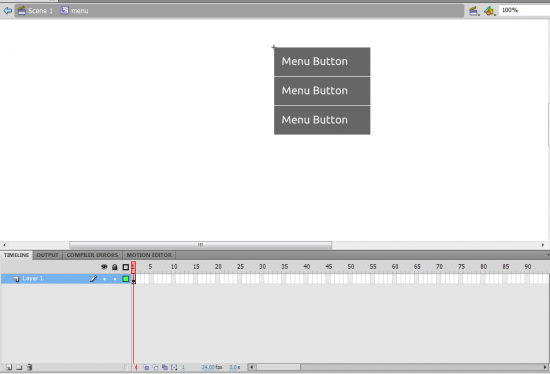The height and width of the screenshot is (374, 550).
Task: Click the back arrow to exit symbol editing
Action: tap(8, 11)
